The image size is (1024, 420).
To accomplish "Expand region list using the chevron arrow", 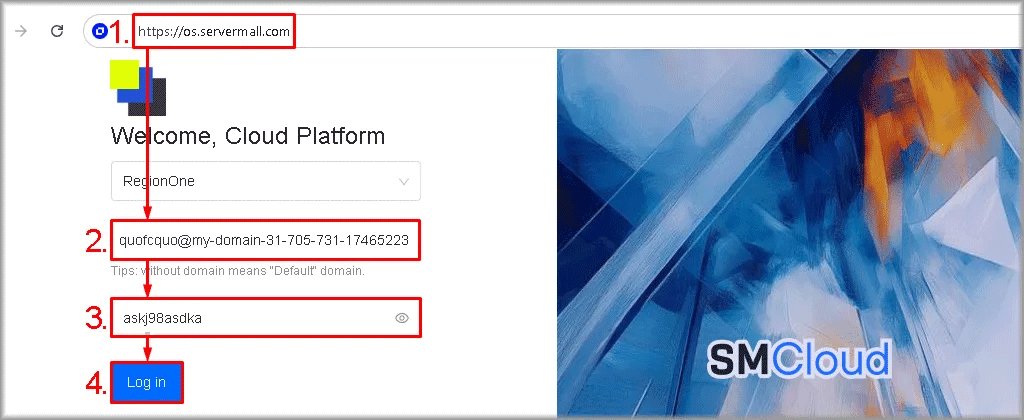I will point(404,182).
